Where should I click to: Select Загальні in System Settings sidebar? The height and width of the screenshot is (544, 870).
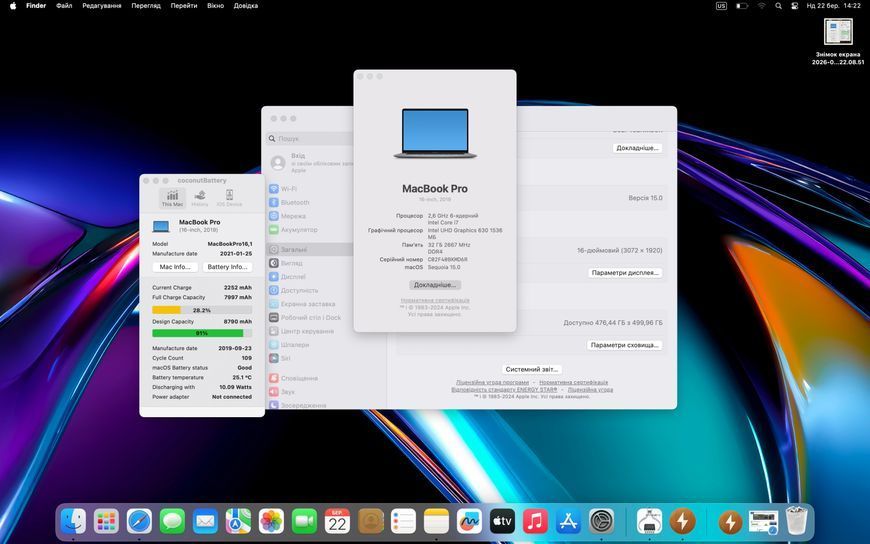click(309, 250)
